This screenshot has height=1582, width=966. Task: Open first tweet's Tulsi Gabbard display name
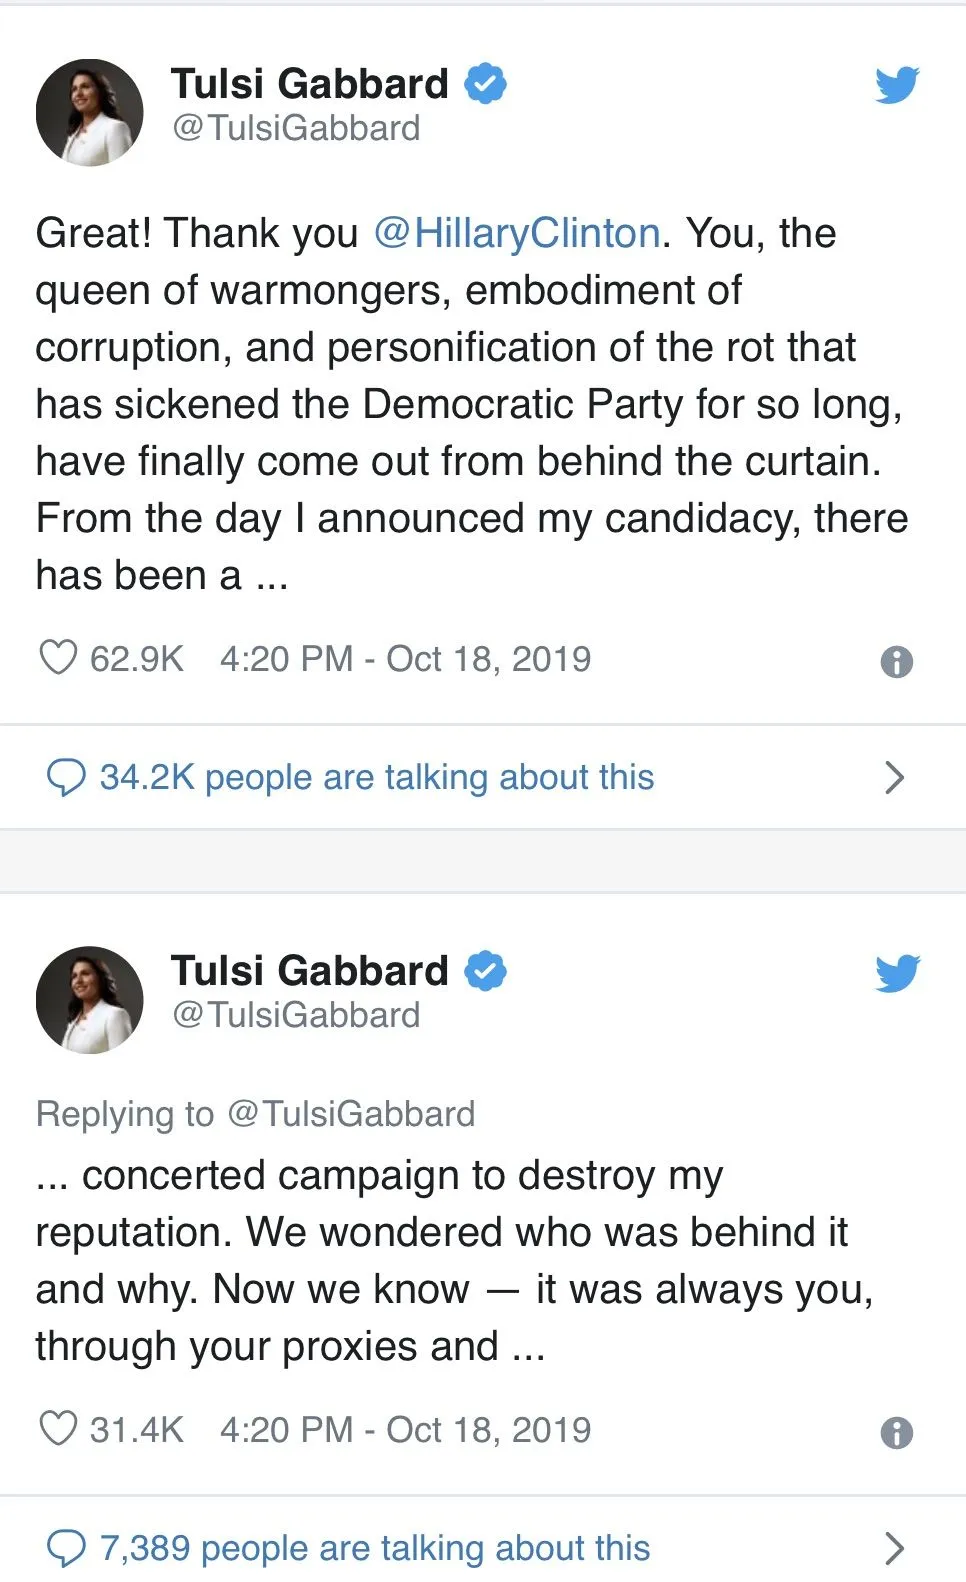click(309, 84)
